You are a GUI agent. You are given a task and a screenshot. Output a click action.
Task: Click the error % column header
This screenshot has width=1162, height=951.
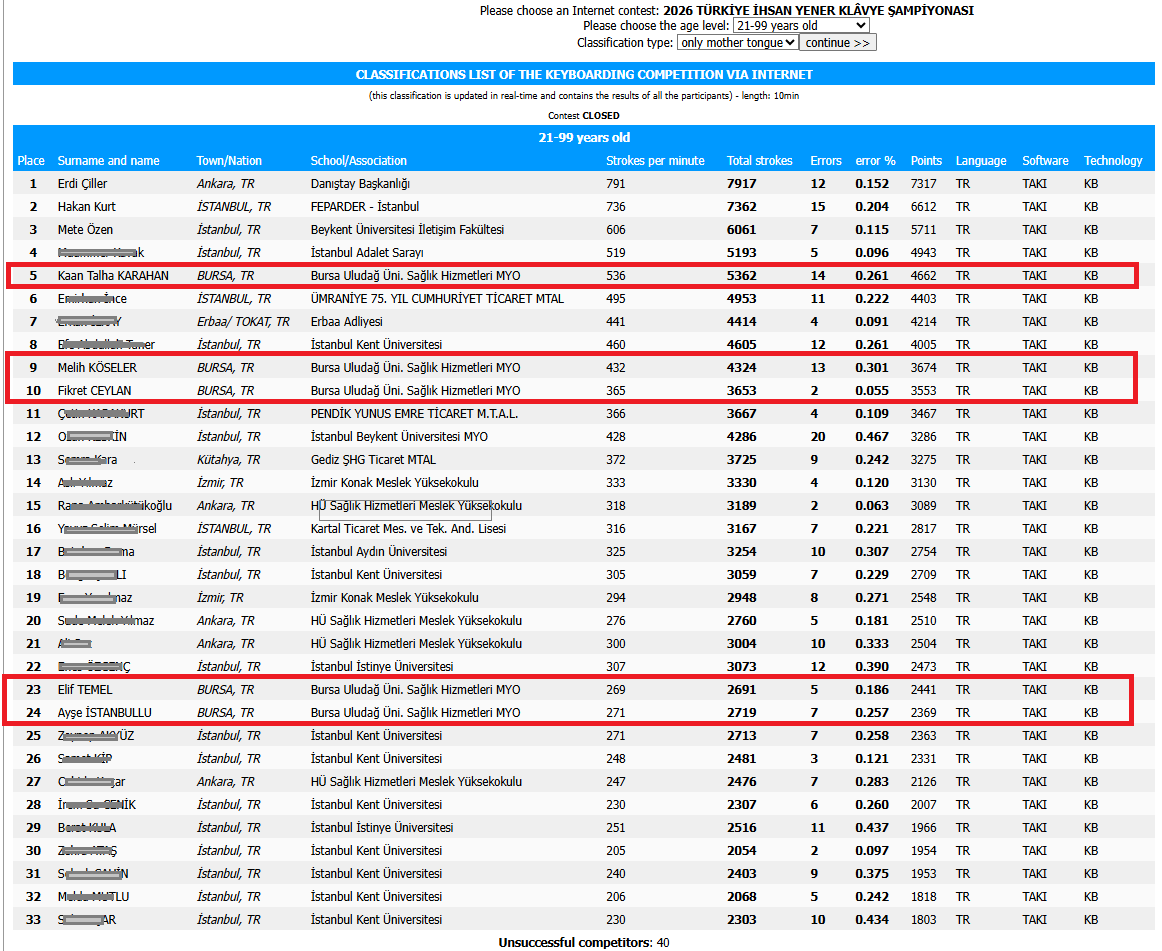click(x=875, y=161)
